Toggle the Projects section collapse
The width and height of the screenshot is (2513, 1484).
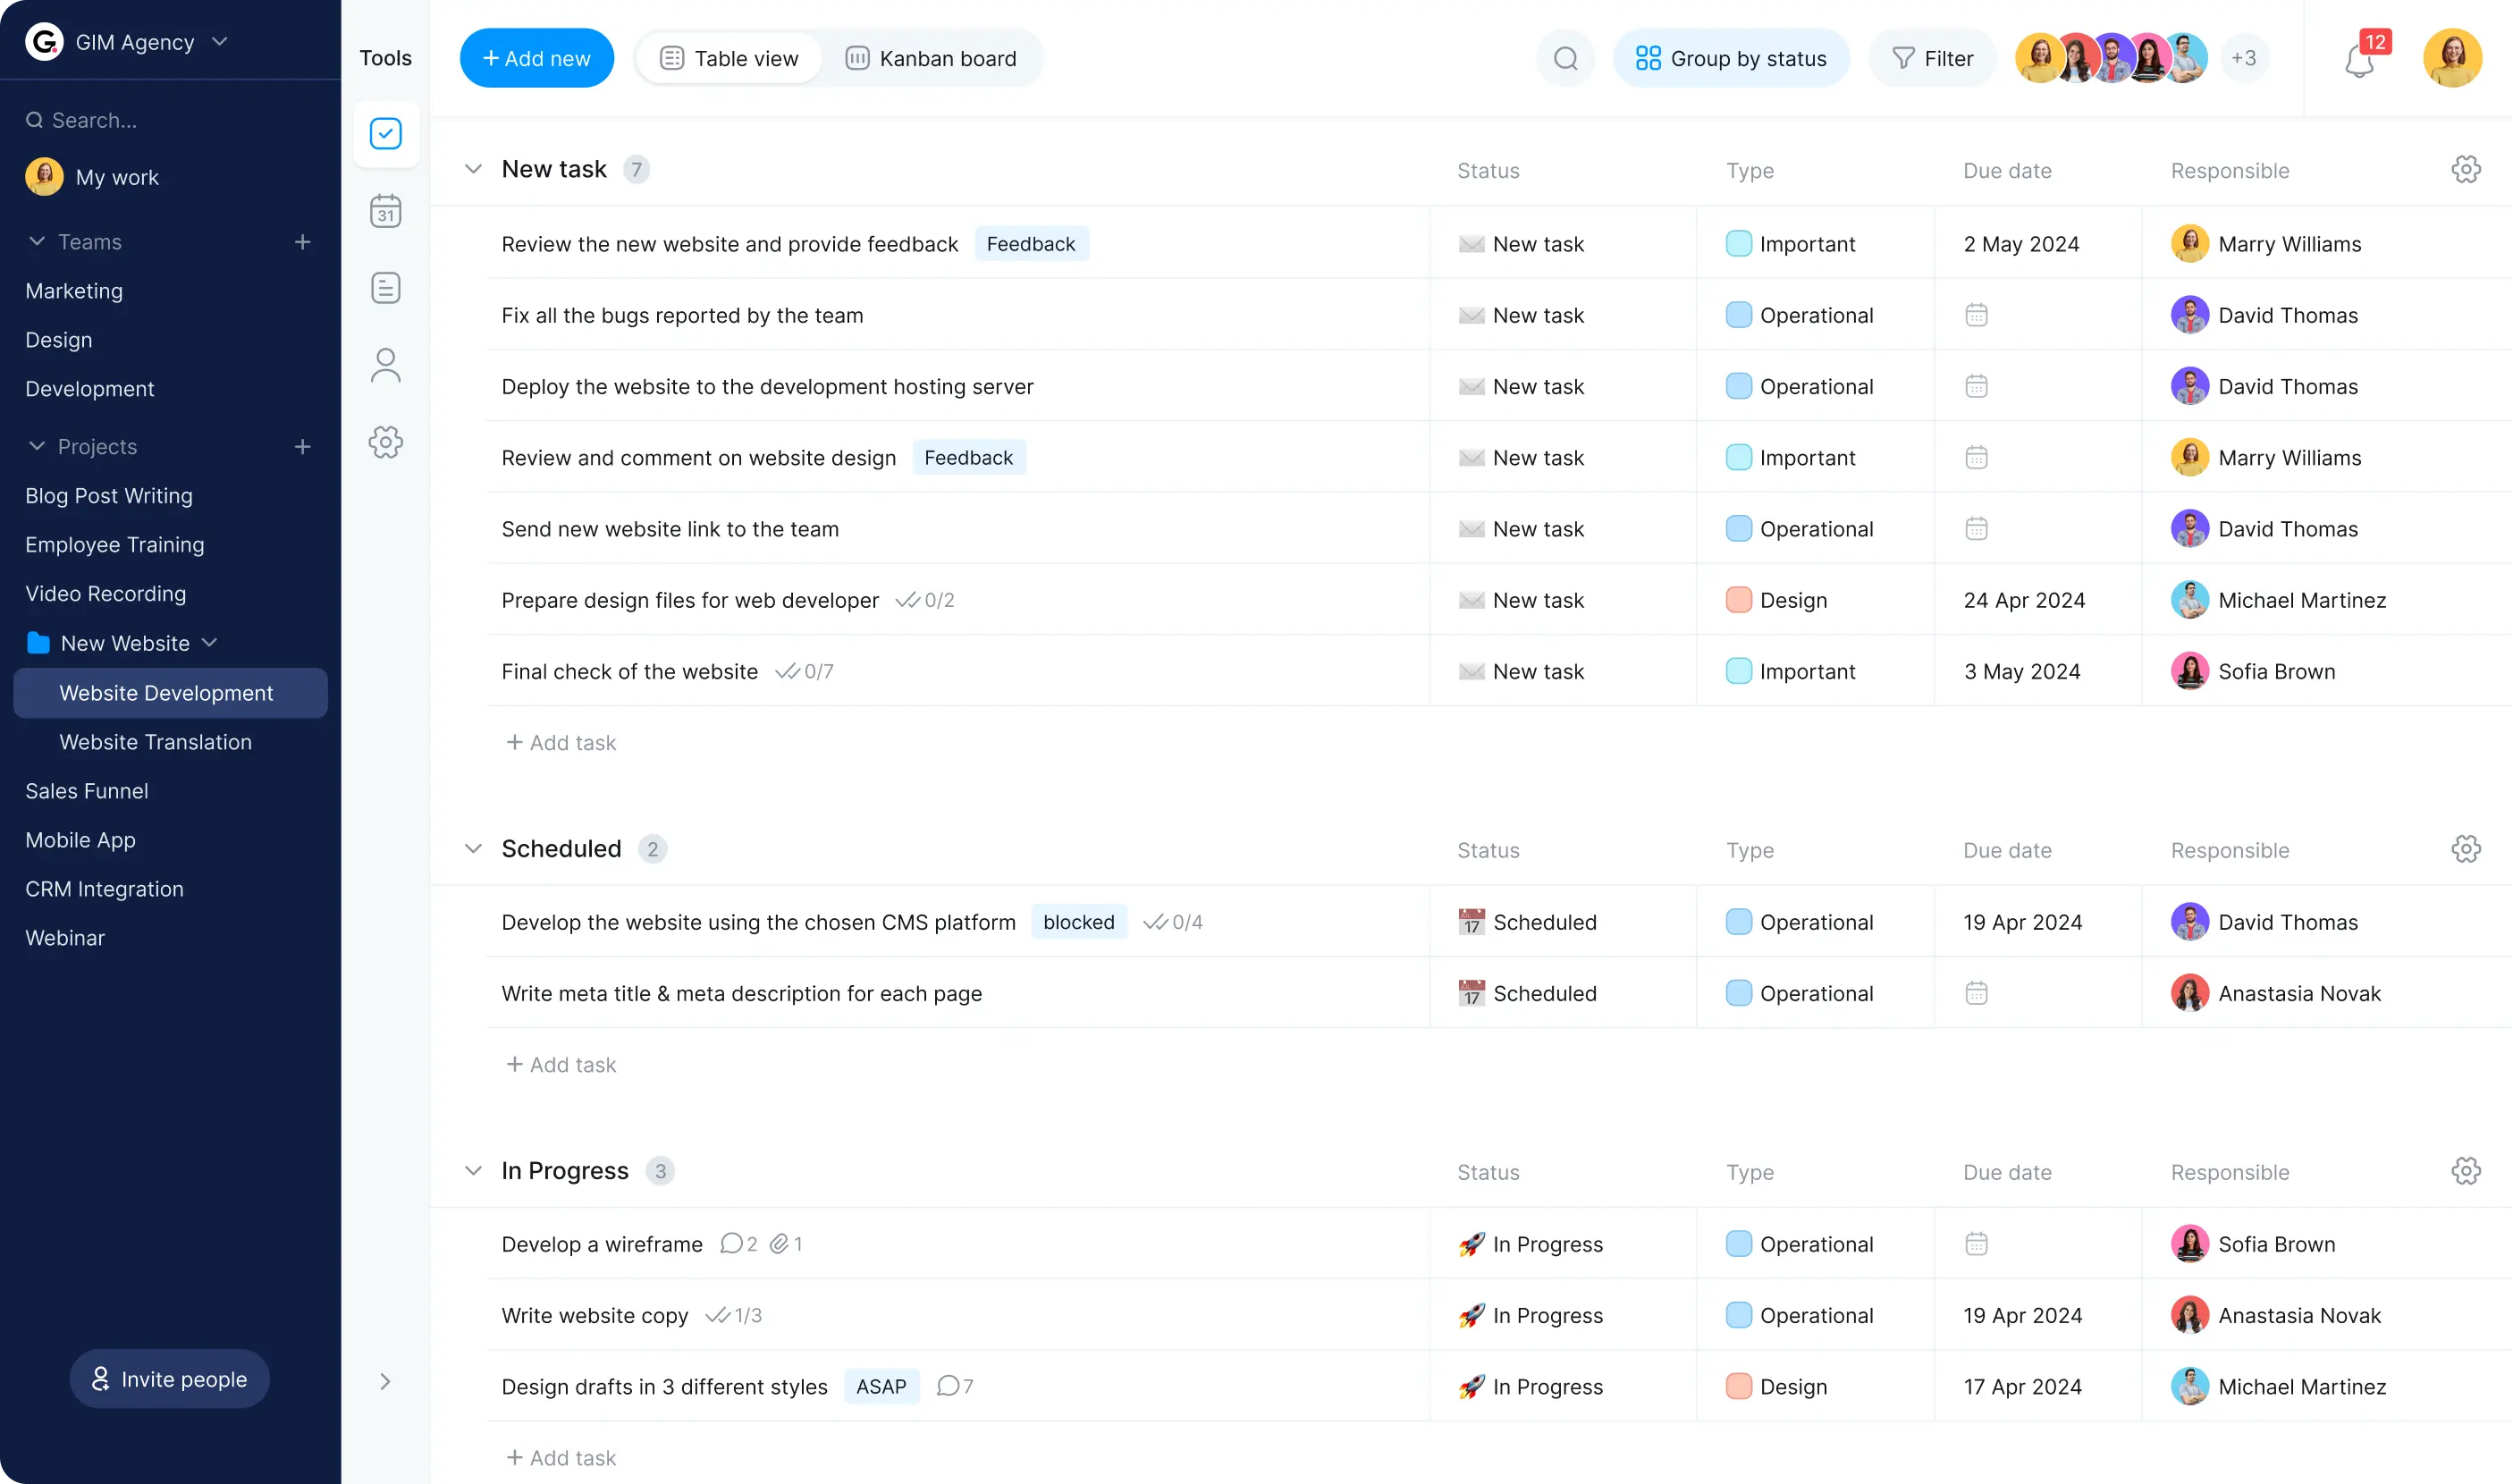[37, 447]
